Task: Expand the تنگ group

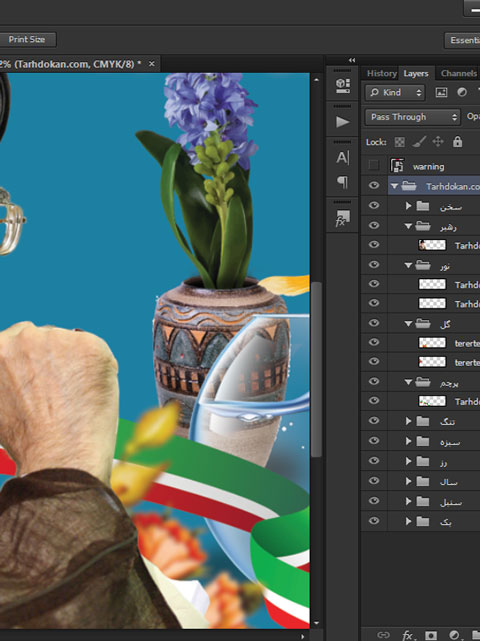Action: pyautogui.click(x=408, y=421)
